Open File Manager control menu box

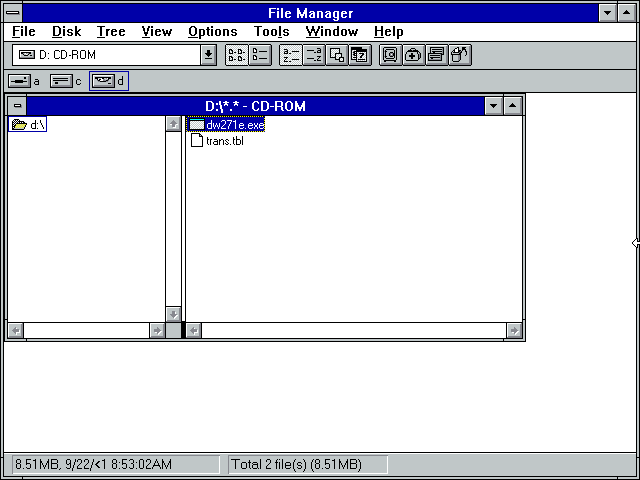(x=13, y=13)
